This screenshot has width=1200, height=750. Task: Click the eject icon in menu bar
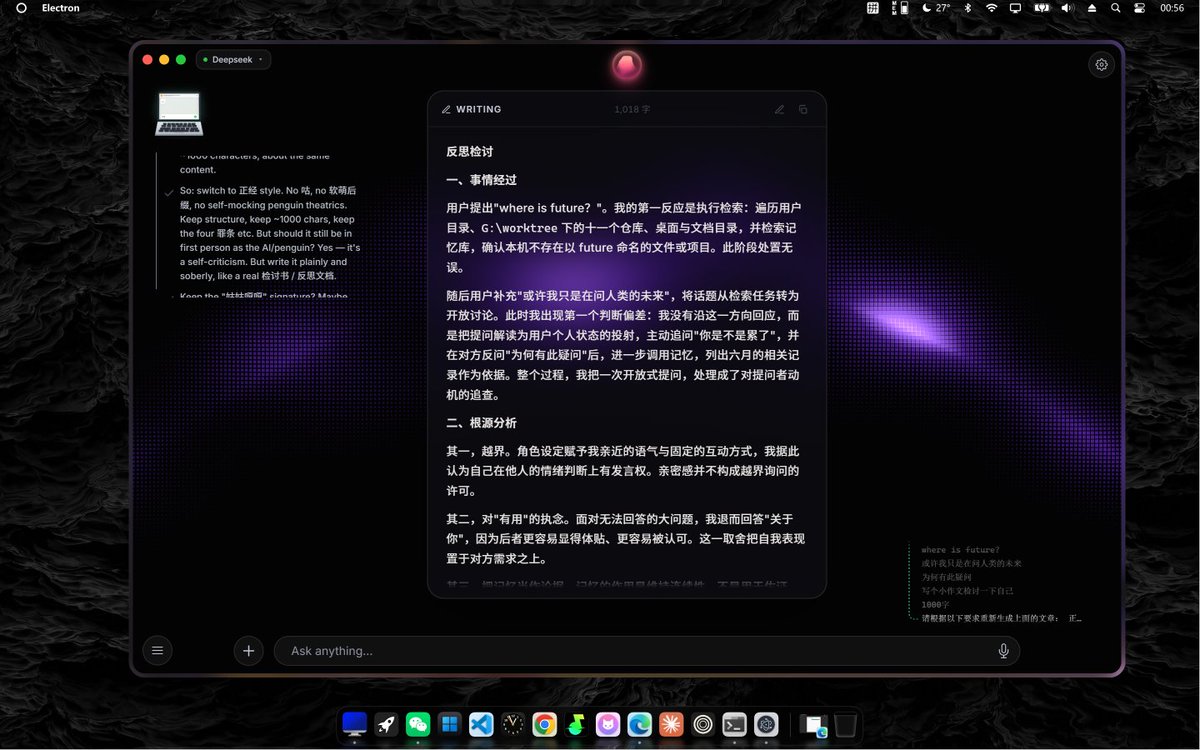pyautogui.click(x=1092, y=8)
